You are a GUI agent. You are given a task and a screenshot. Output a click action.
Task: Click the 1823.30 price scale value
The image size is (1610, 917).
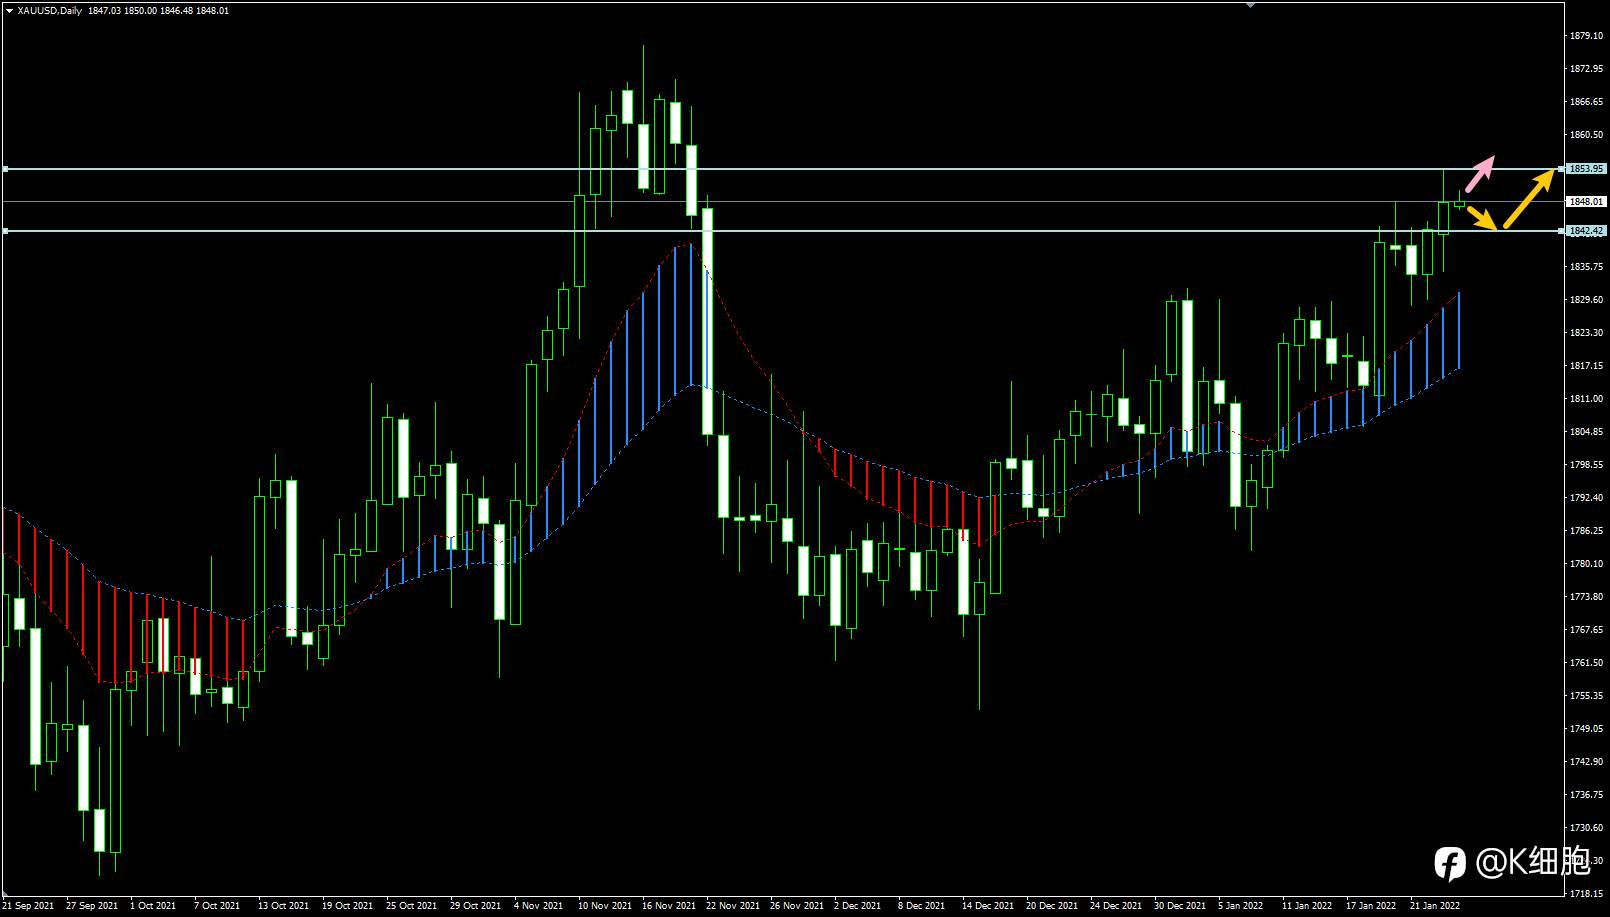click(1587, 333)
